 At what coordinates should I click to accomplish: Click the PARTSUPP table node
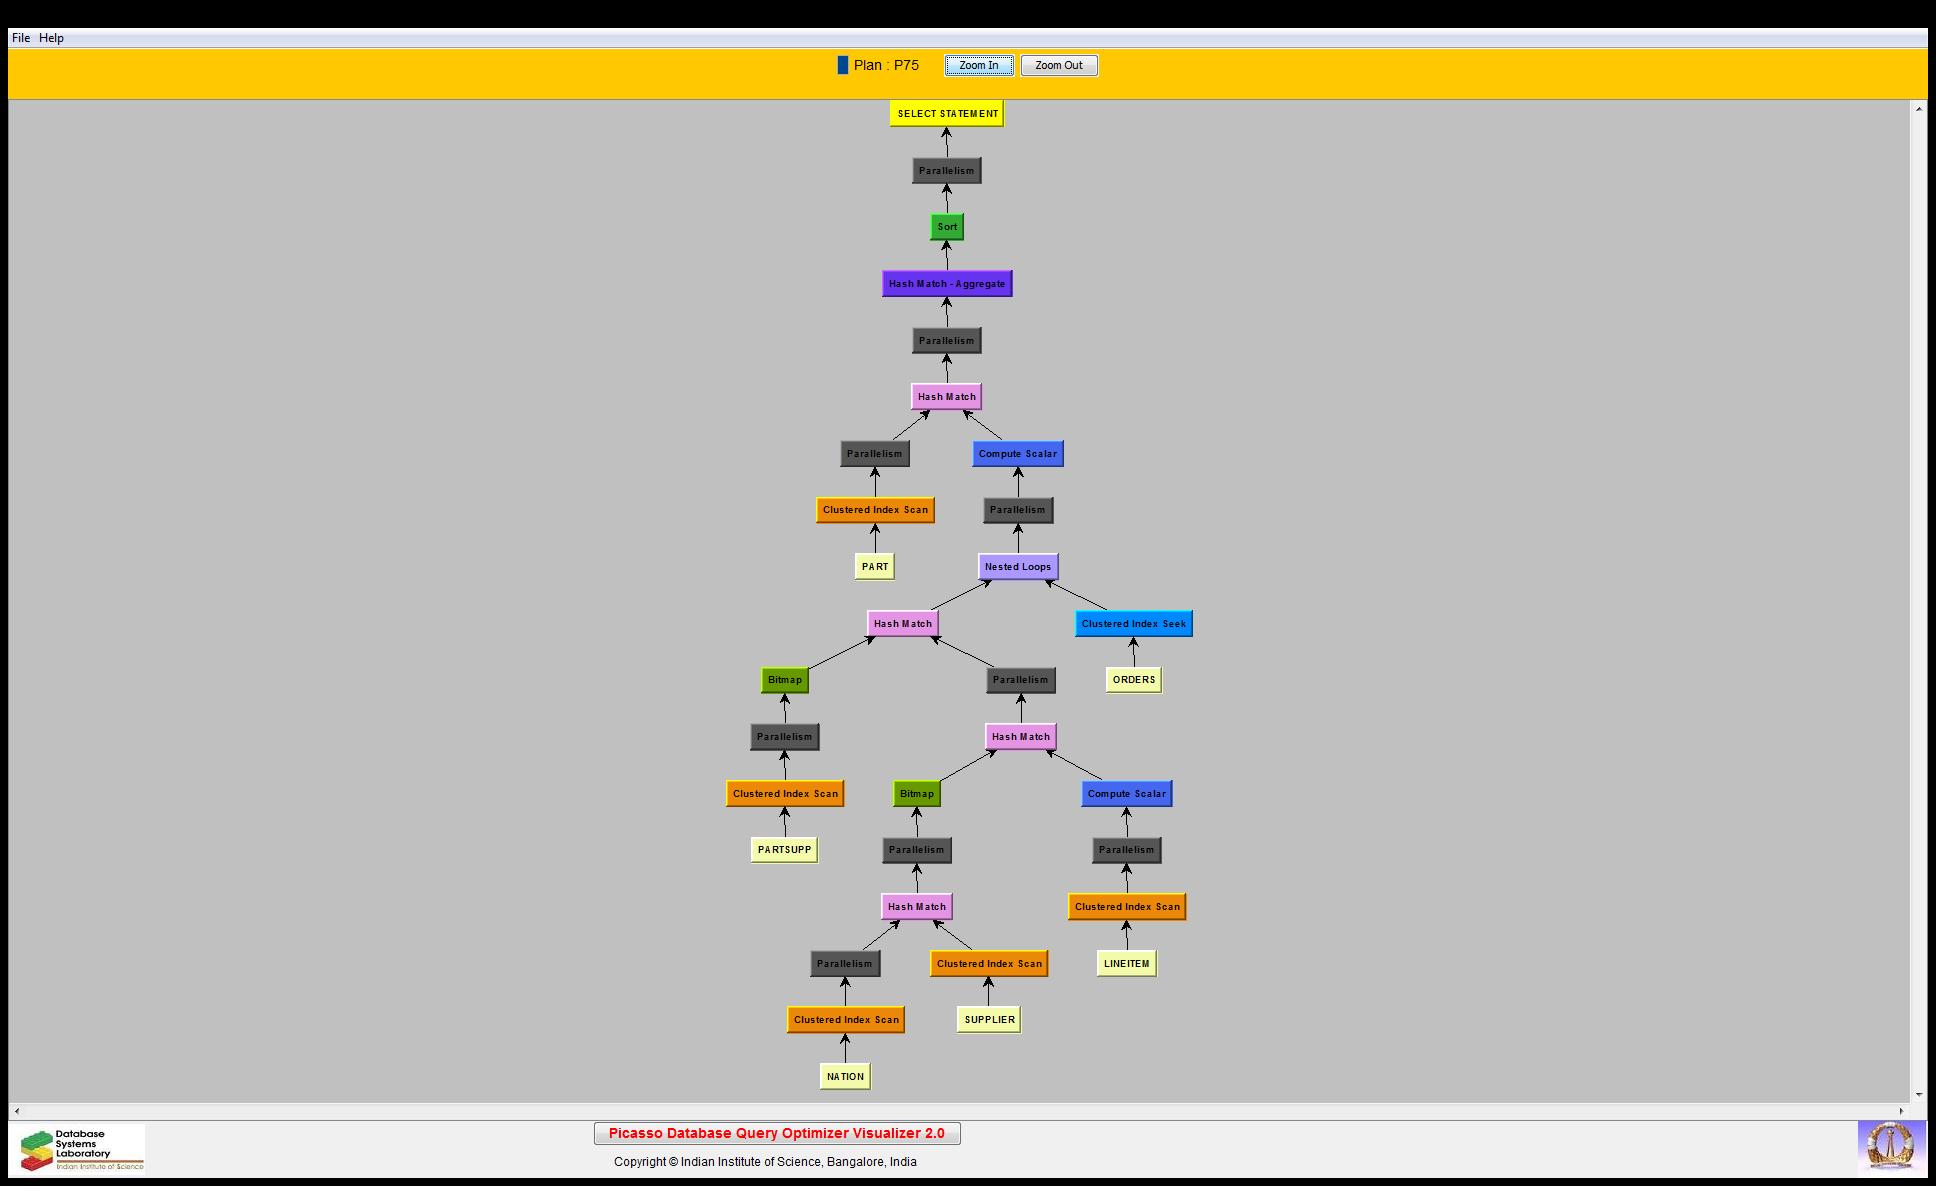click(784, 850)
